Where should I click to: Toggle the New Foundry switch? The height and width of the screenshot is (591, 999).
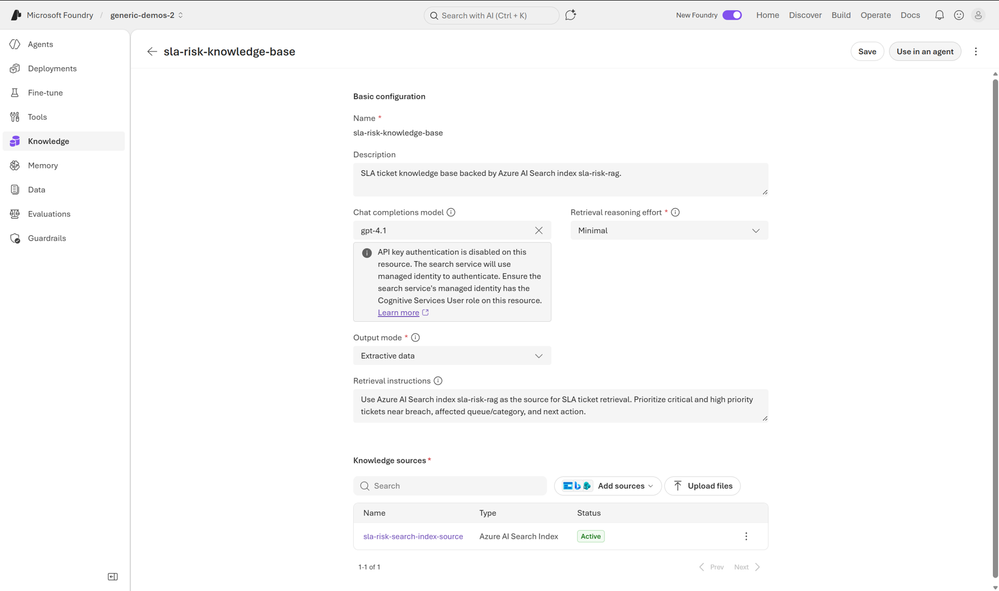(x=732, y=15)
